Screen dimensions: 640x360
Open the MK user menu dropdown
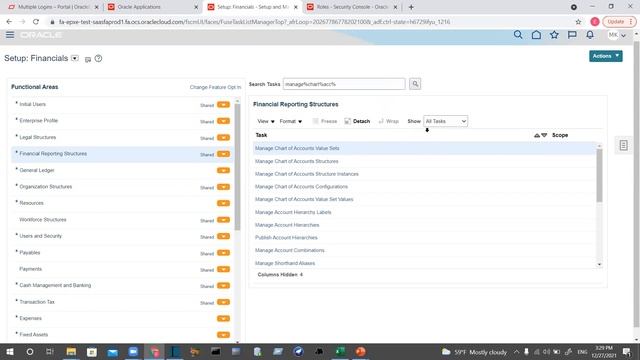point(617,35)
